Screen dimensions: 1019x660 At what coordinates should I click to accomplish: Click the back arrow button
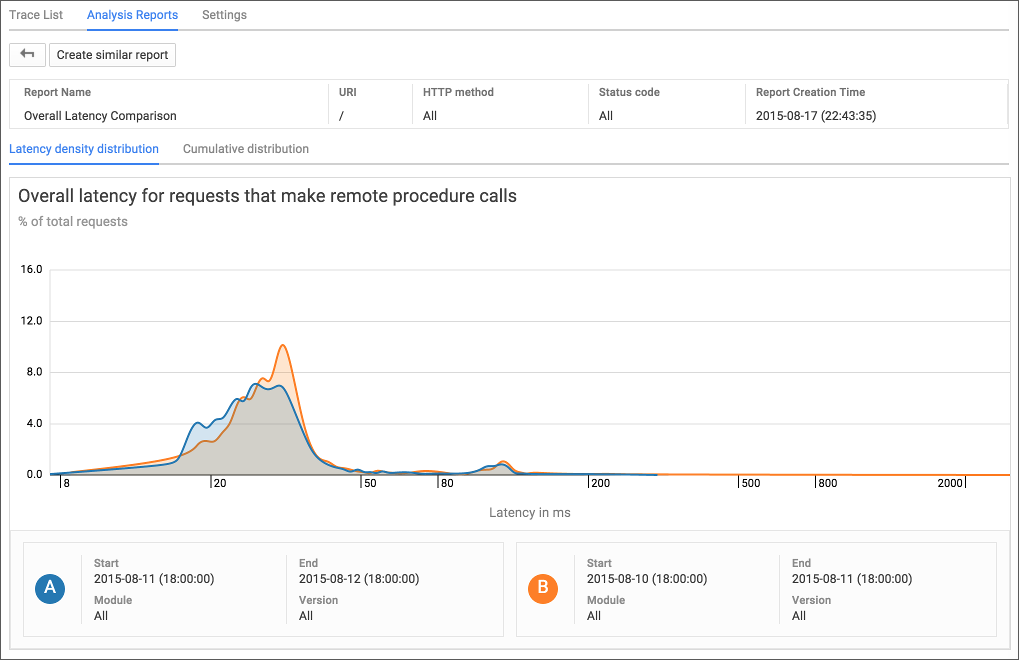27,54
